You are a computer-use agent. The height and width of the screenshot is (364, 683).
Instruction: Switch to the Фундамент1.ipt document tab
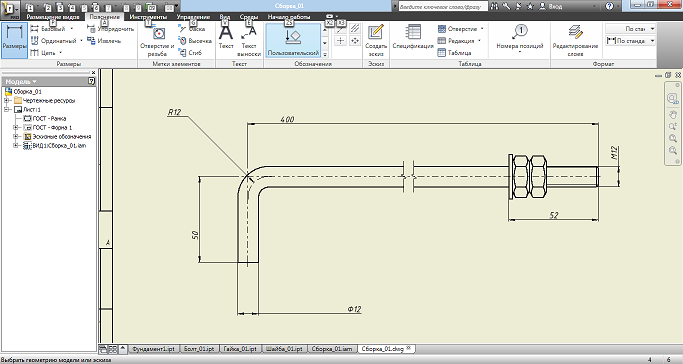(153, 349)
